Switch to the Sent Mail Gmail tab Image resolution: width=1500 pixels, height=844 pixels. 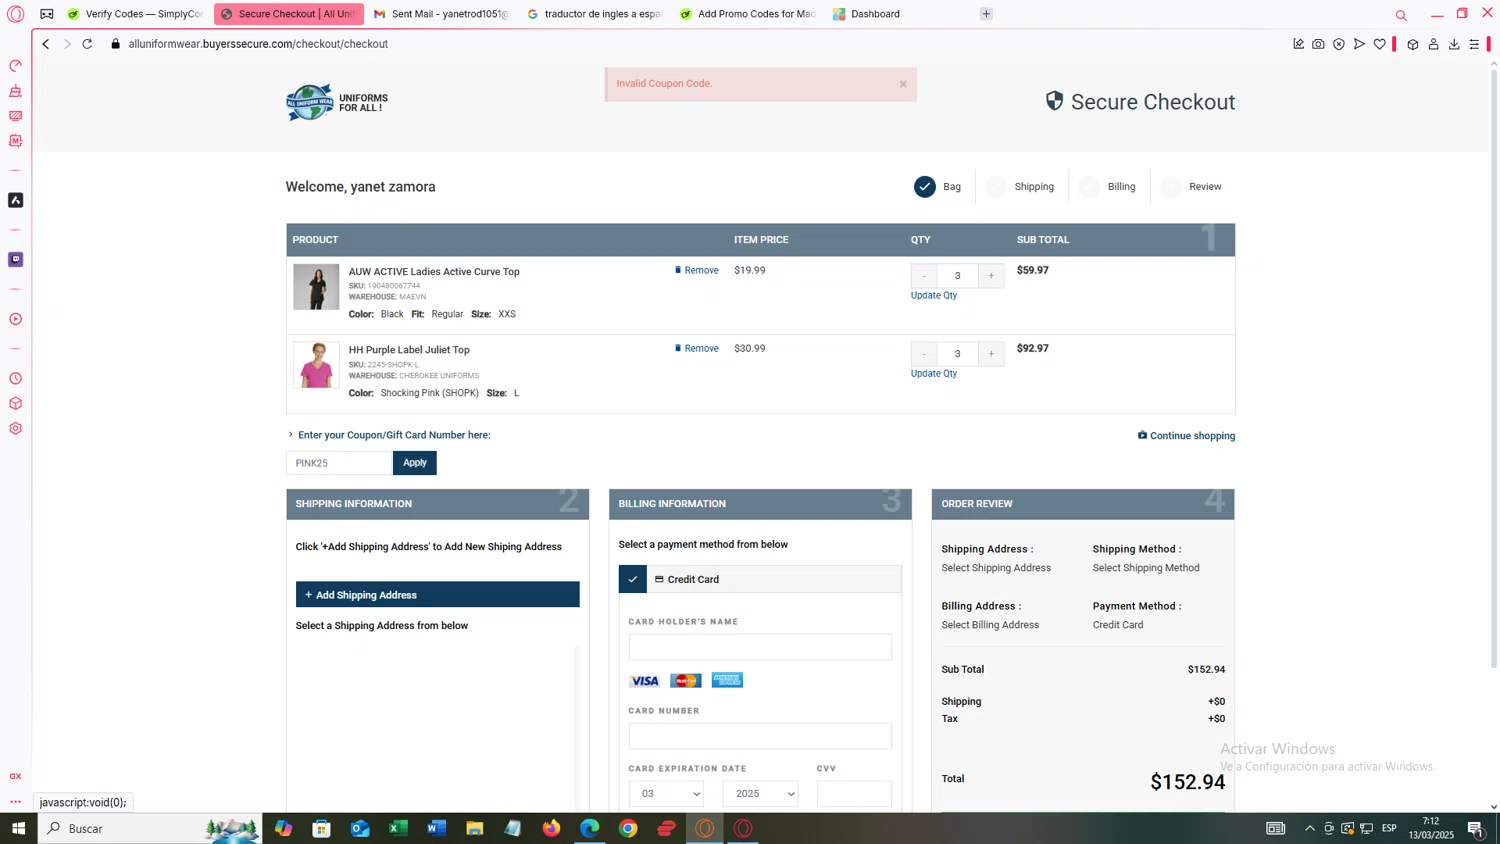click(441, 14)
